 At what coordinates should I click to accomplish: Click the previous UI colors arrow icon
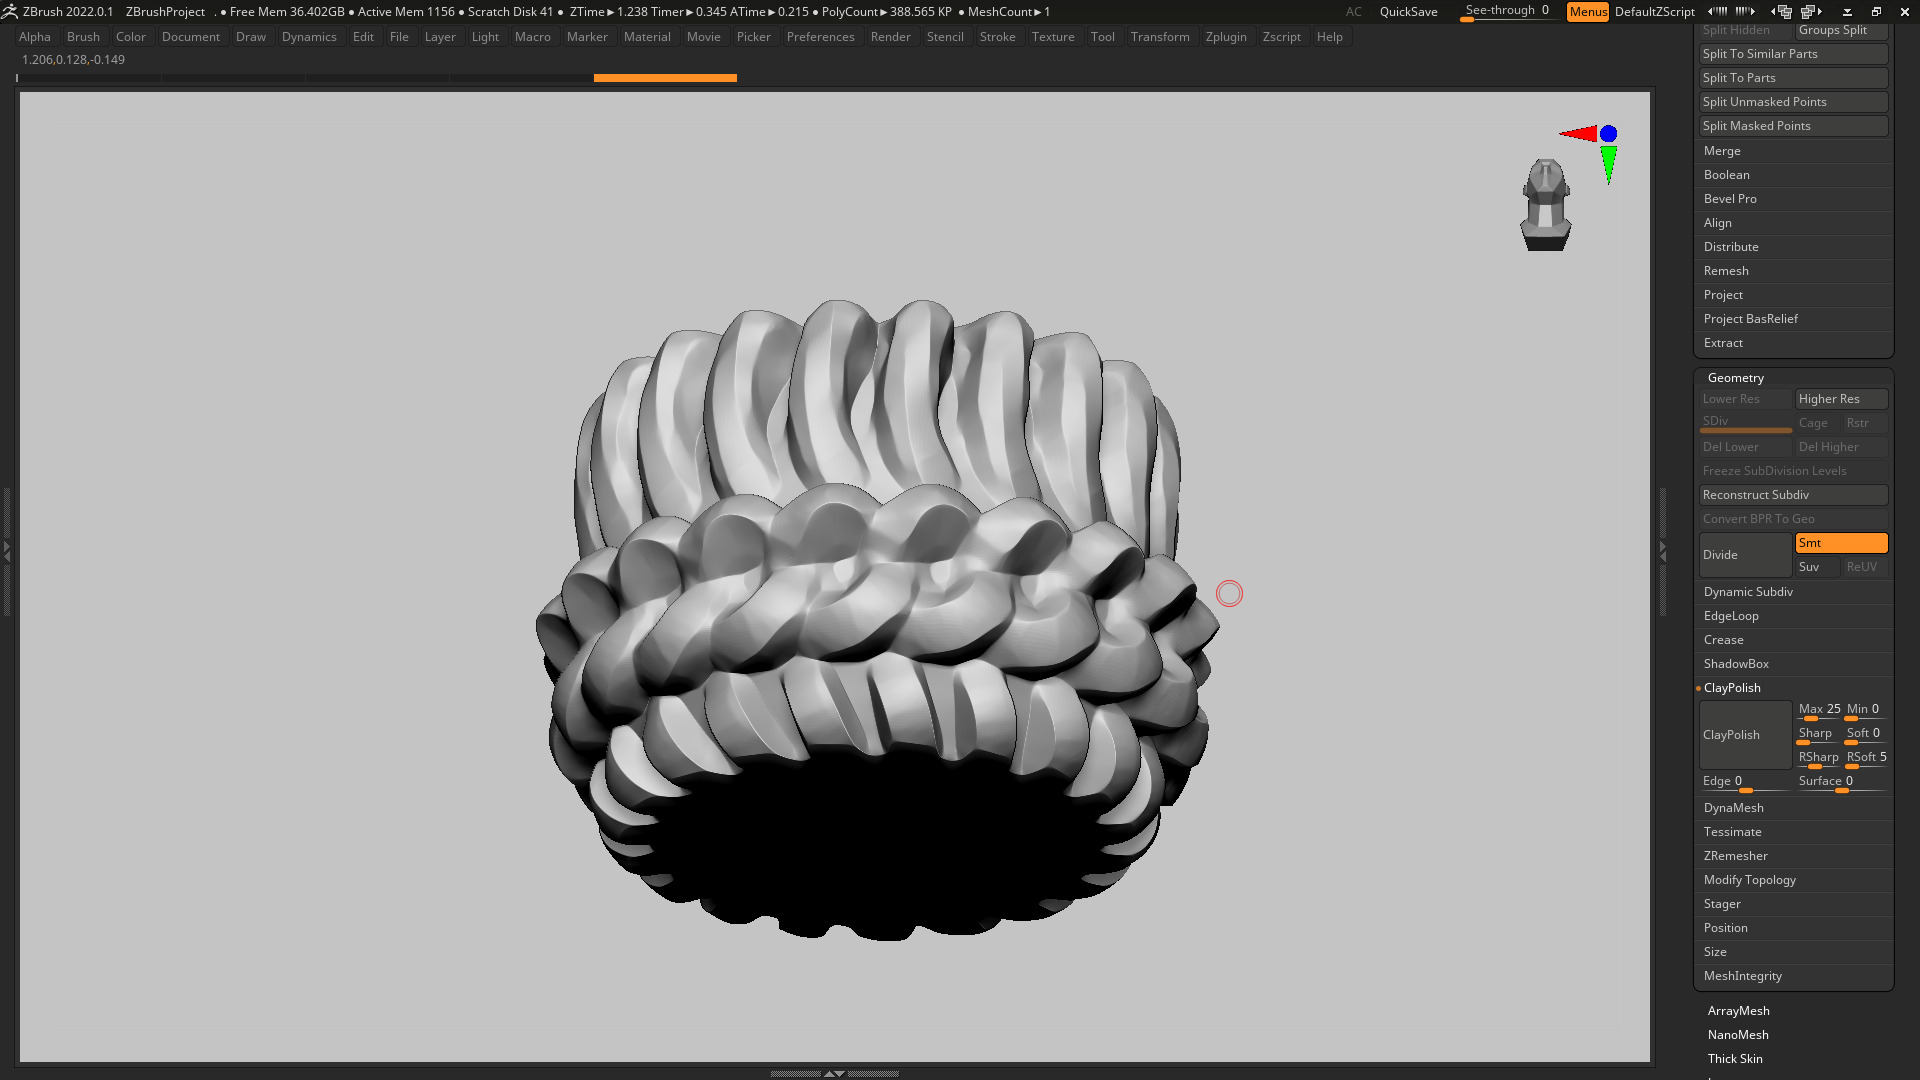1717,12
